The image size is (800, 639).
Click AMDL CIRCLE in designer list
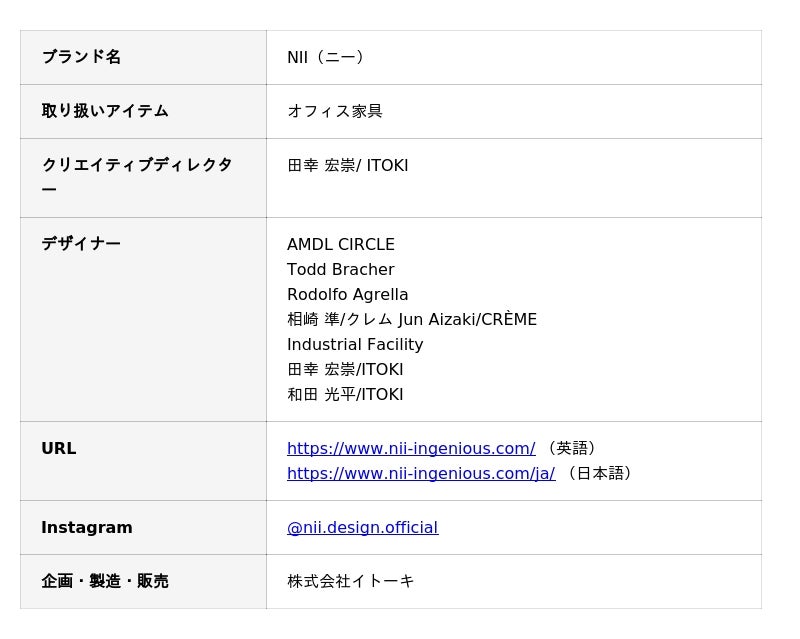341,244
